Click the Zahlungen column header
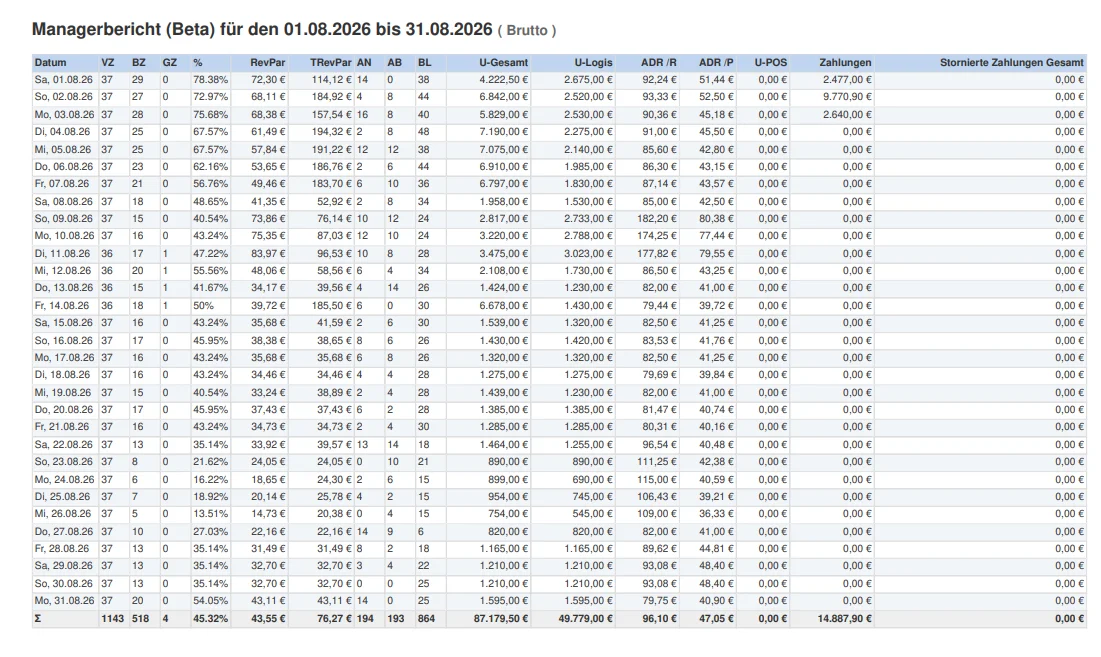Viewport: 1101px width, 657px height. click(845, 62)
